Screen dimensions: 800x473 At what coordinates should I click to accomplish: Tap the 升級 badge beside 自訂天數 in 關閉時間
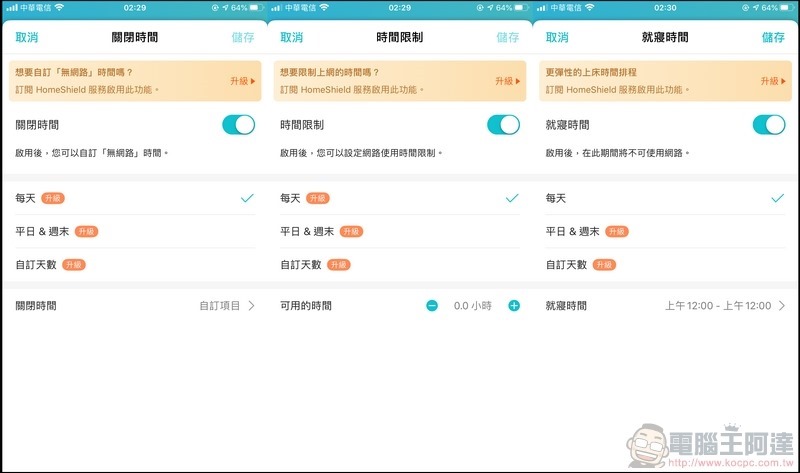pos(73,265)
